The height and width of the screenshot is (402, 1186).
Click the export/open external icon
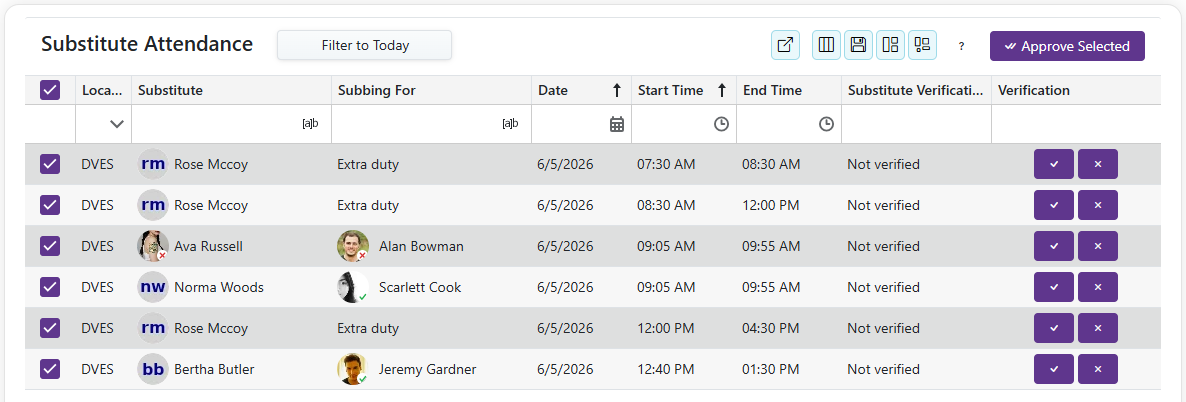point(785,45)
